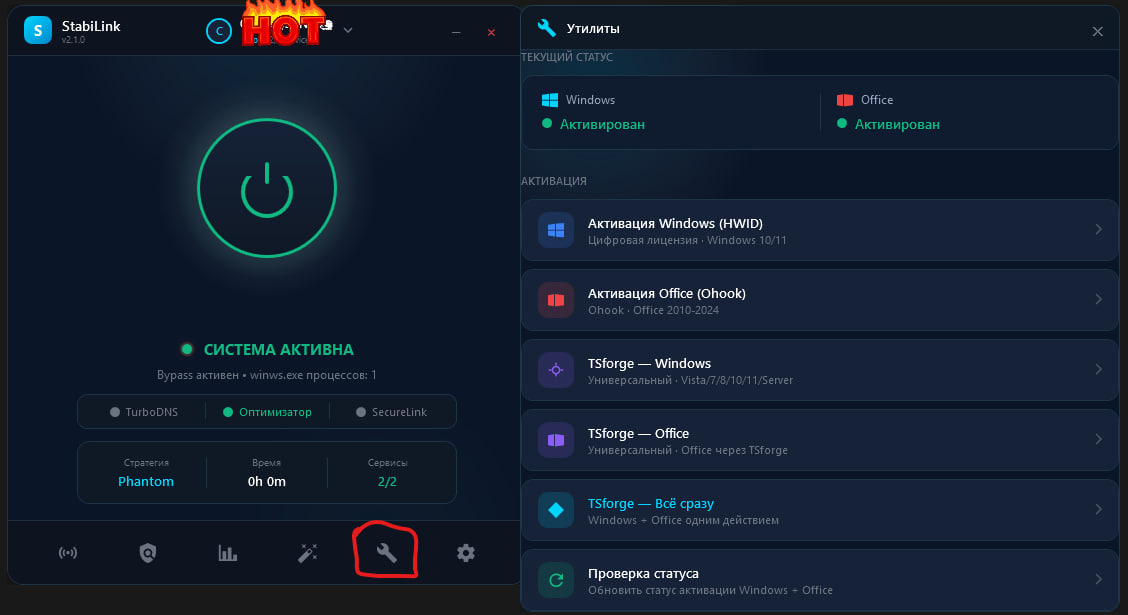Click the 2/2 services value

[x=387, y=481]
